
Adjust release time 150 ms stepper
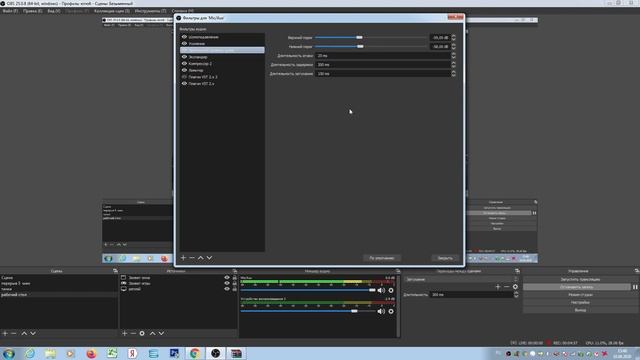[x=453, y=73]
